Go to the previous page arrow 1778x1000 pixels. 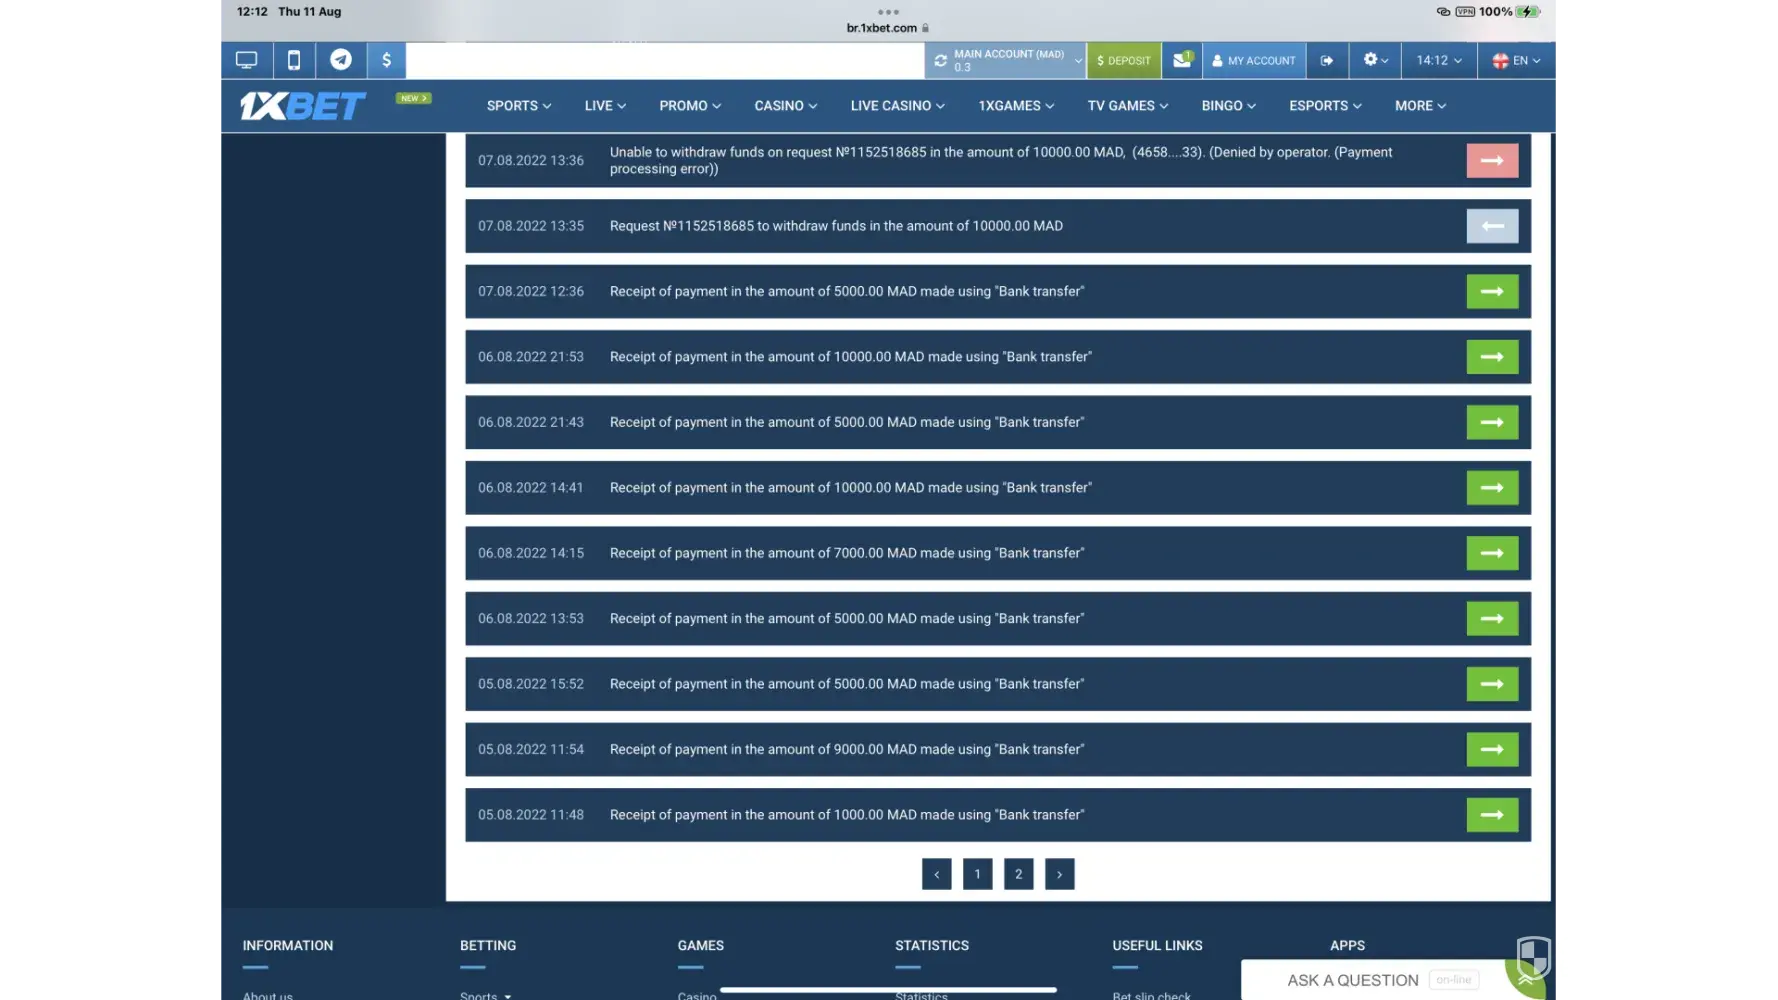click(936, 874)
